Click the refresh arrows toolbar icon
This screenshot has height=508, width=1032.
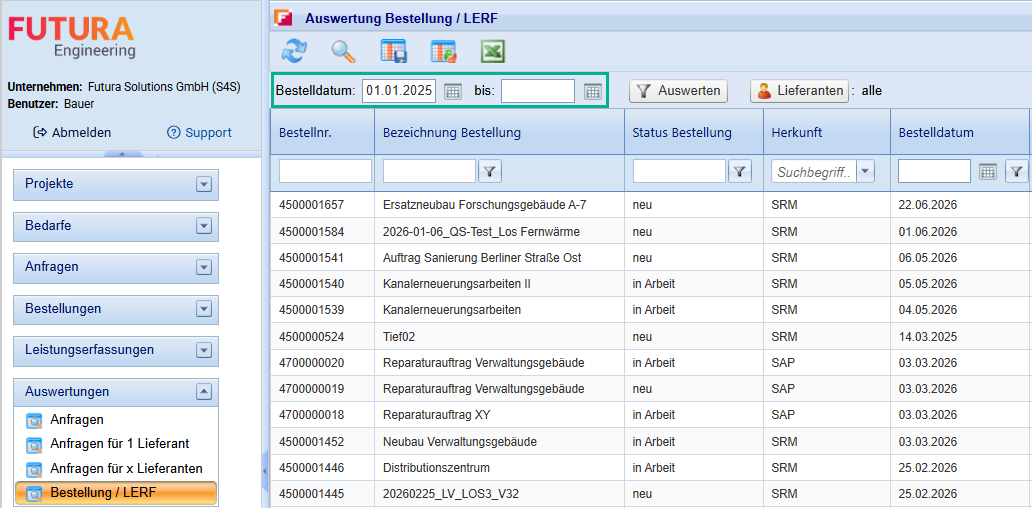tap(294, 51)
